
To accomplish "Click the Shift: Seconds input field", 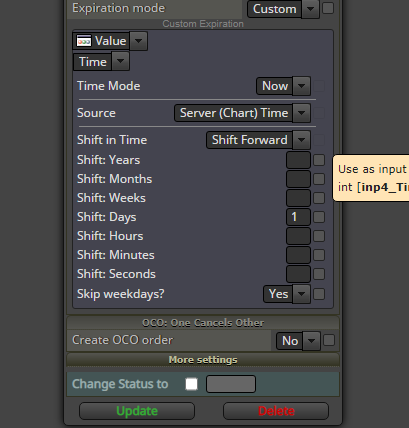I will [298, 274].
